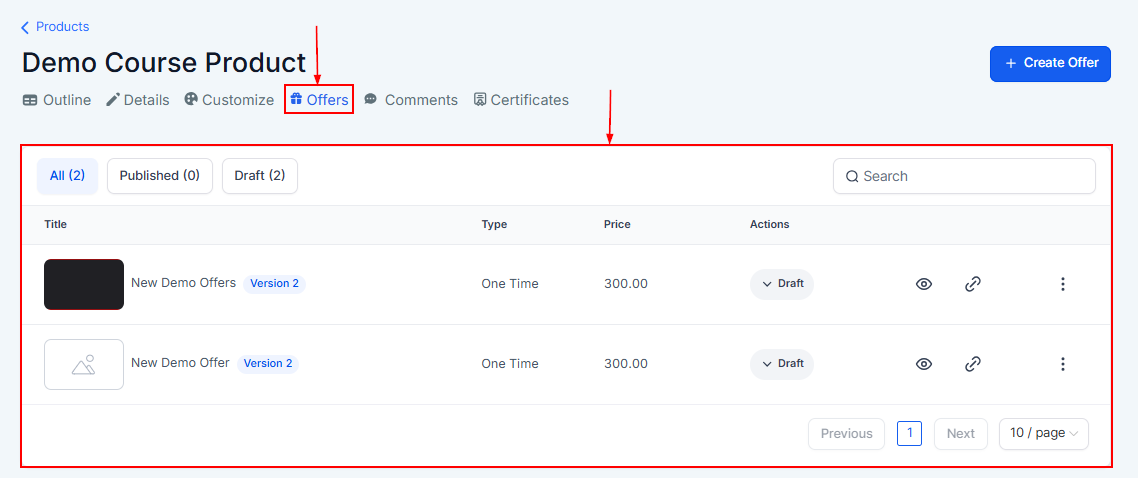The image size is (1138, 478).
Task: Click the Search offers field
Action: coord(964,176)
